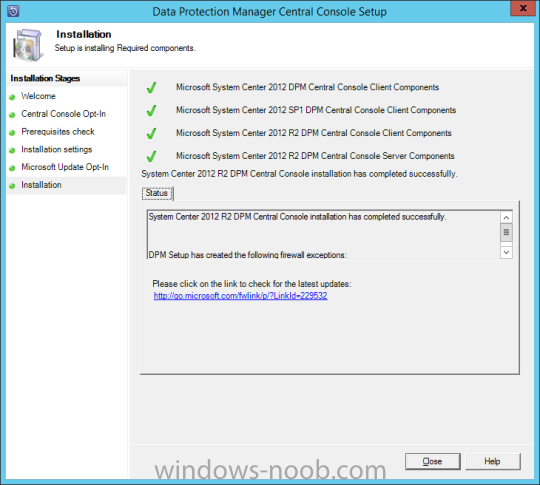Click green checkmark for R2 Server Components

point(151,156)
